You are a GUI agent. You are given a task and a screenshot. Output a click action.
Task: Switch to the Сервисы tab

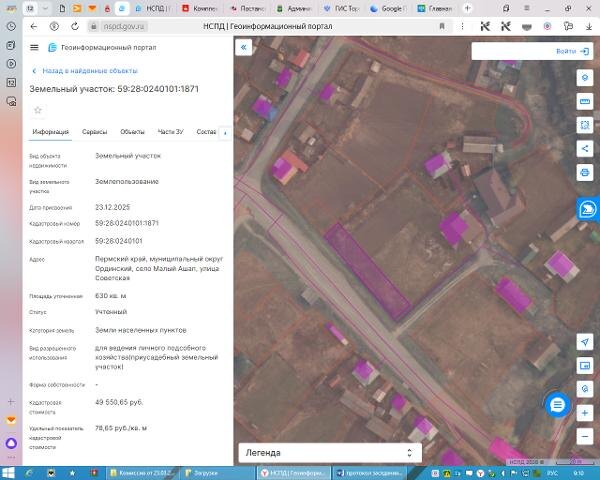(x=95, y=132)
